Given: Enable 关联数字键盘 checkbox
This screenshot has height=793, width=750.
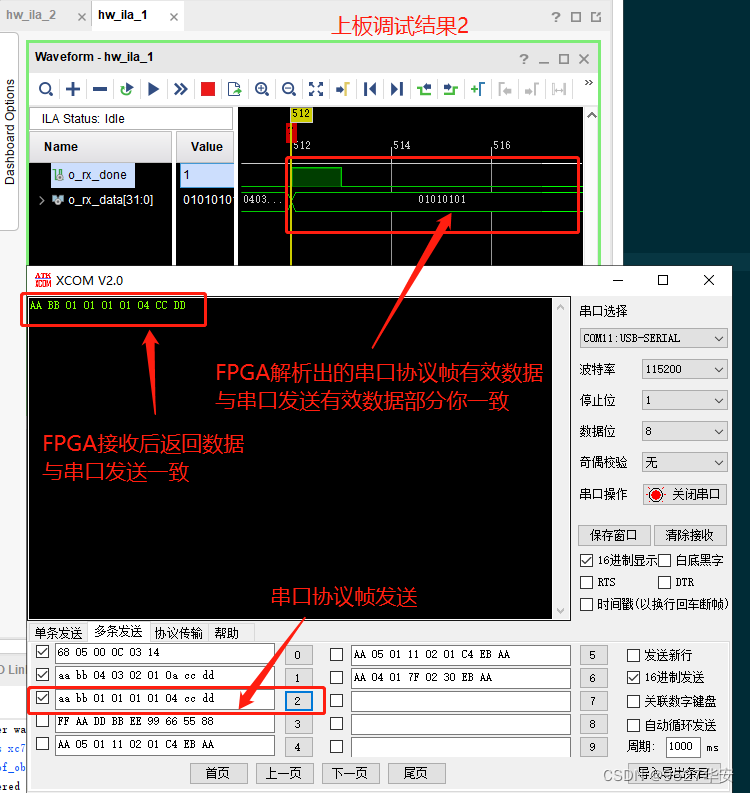Looking at the screenshot, I should click(x=633, y=701).
